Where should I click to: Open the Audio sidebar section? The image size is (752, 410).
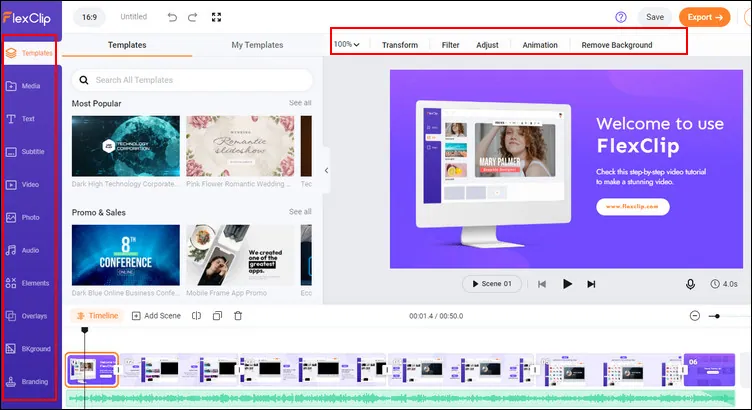(x=23, y=250)
